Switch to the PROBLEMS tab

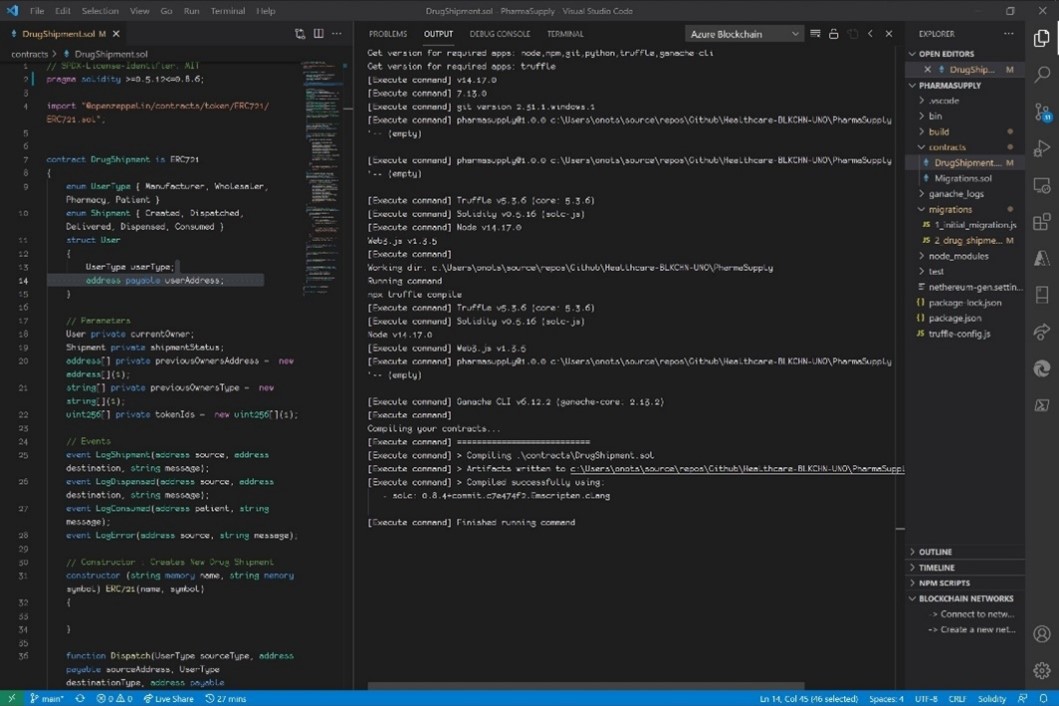click(387, 33)
